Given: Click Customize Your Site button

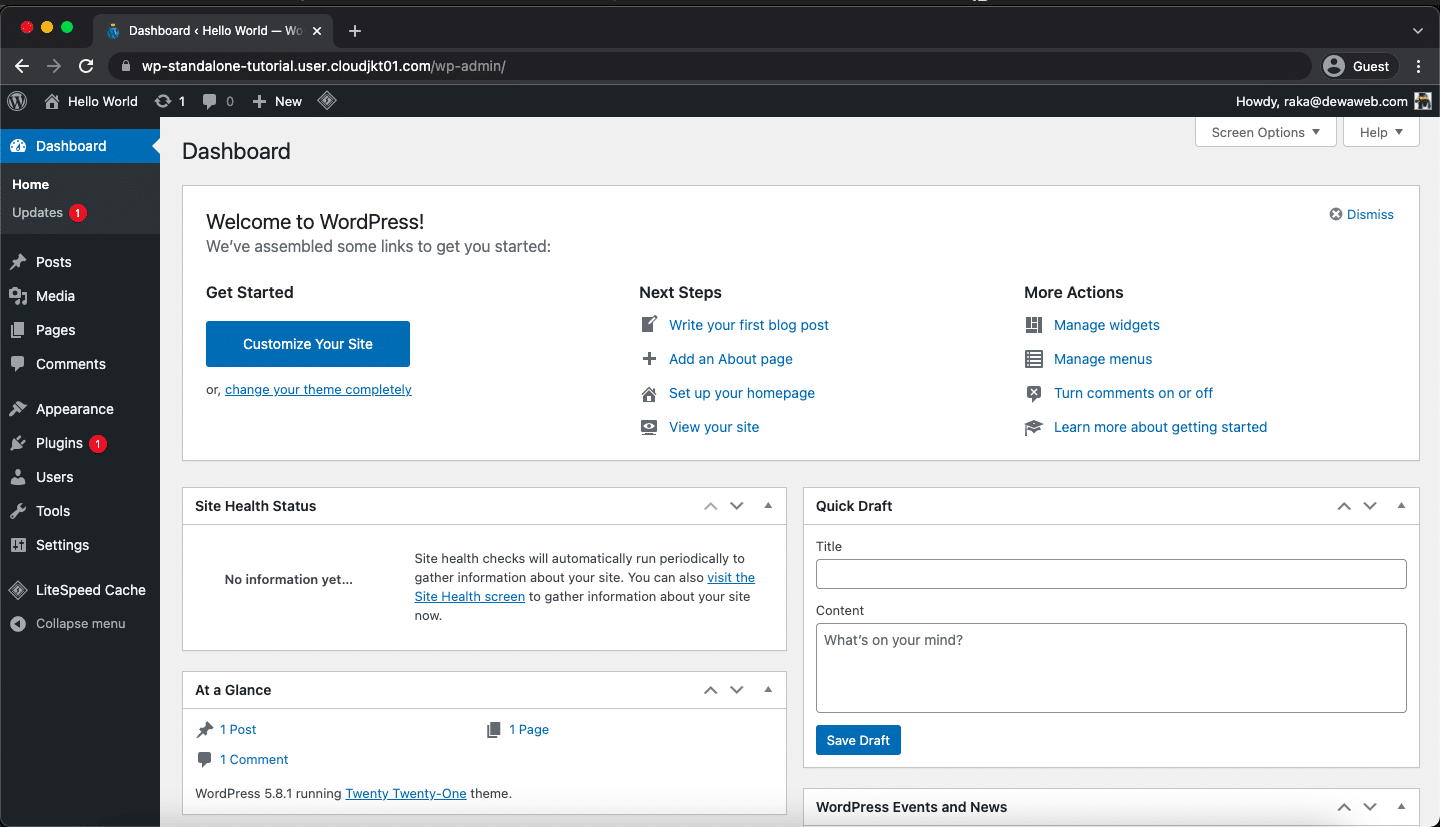Looking at the screenshot, I should [308, 344].
